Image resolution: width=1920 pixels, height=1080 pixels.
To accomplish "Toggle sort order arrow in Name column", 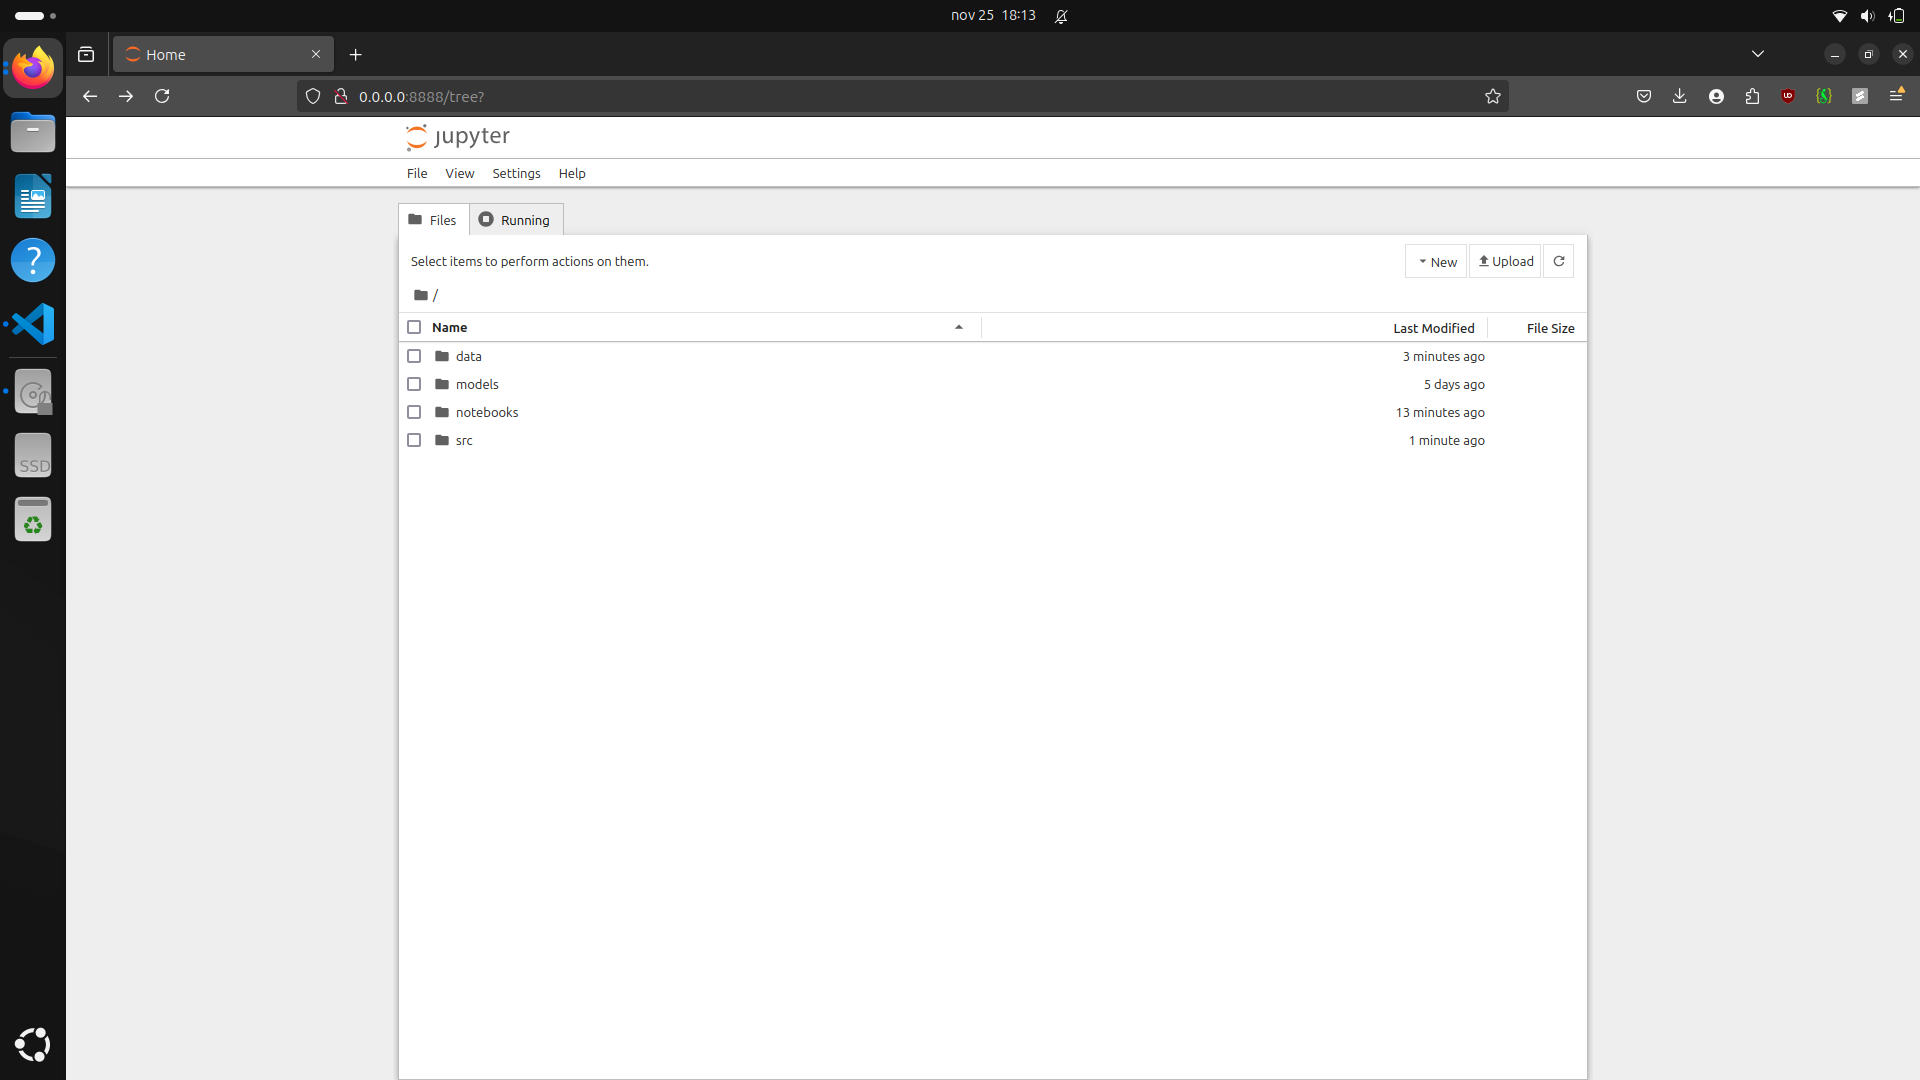I will pos(958,327).
